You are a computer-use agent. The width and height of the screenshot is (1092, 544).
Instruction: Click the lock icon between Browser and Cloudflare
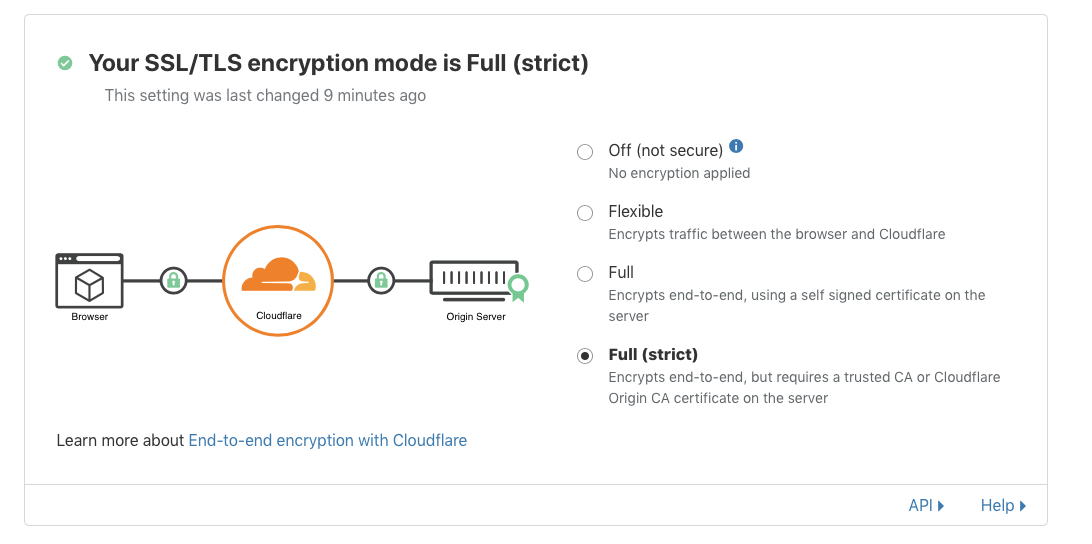pyautogui.click(x=174, y=281)
